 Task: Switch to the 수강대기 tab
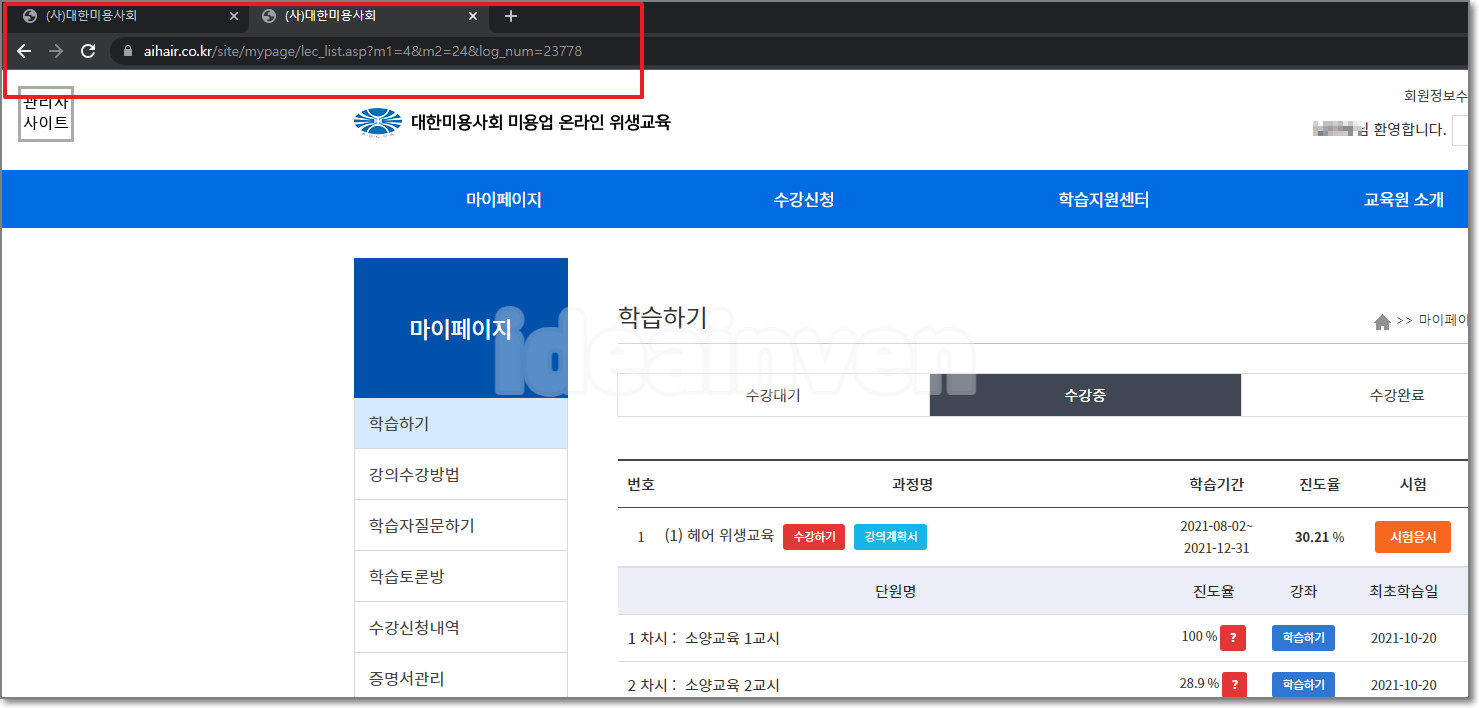[773, 394]
